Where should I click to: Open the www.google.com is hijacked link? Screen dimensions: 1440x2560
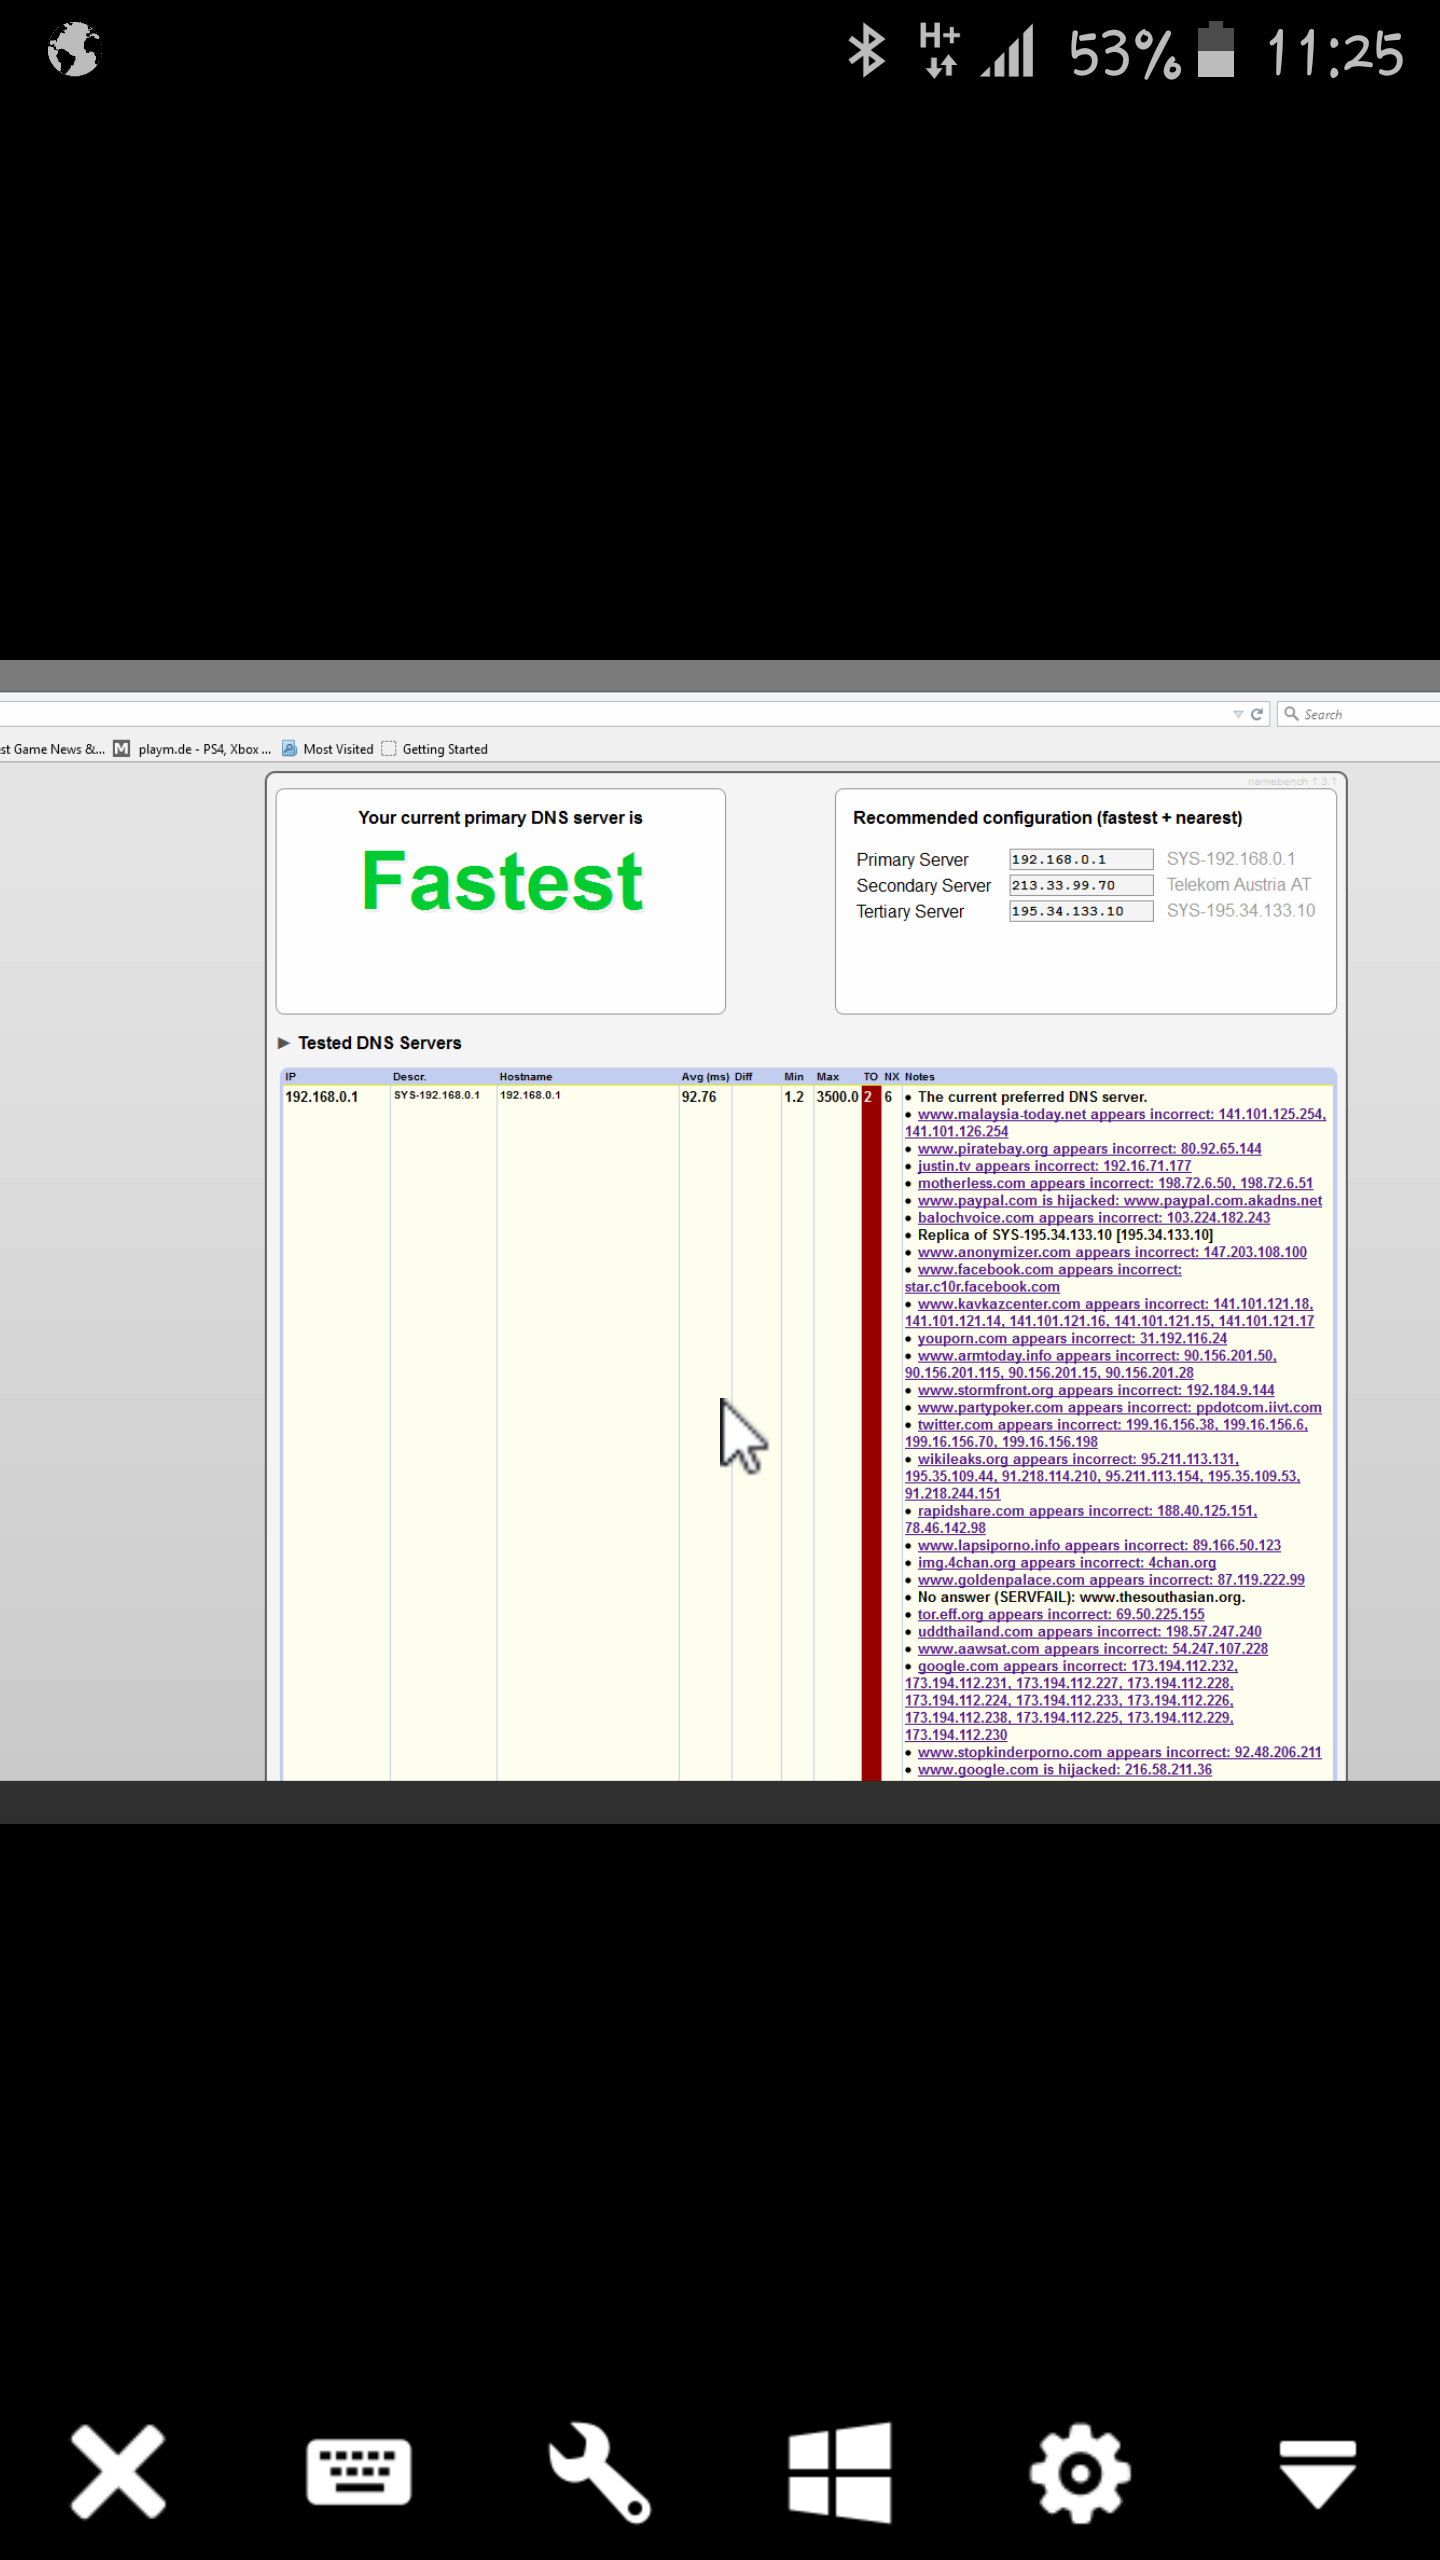click(1064, 1770)
